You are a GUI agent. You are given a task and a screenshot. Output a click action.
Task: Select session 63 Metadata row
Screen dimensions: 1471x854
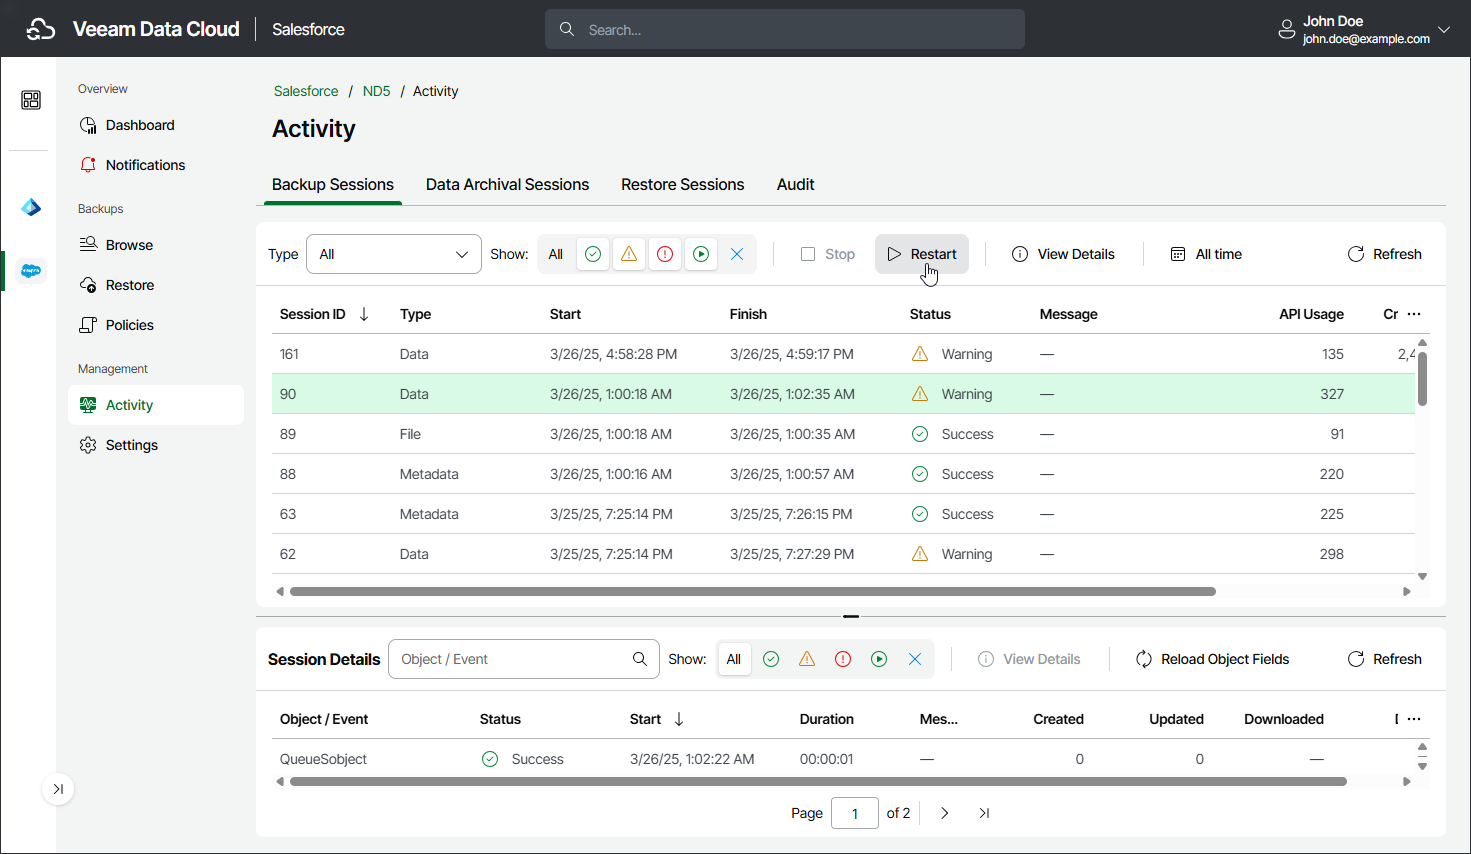click(843, 514)
